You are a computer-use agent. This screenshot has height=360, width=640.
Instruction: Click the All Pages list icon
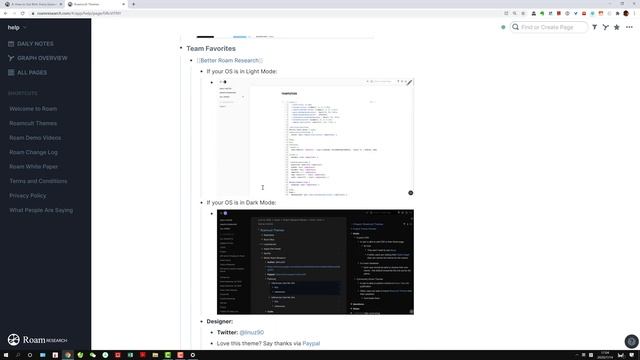click(11, 73)
